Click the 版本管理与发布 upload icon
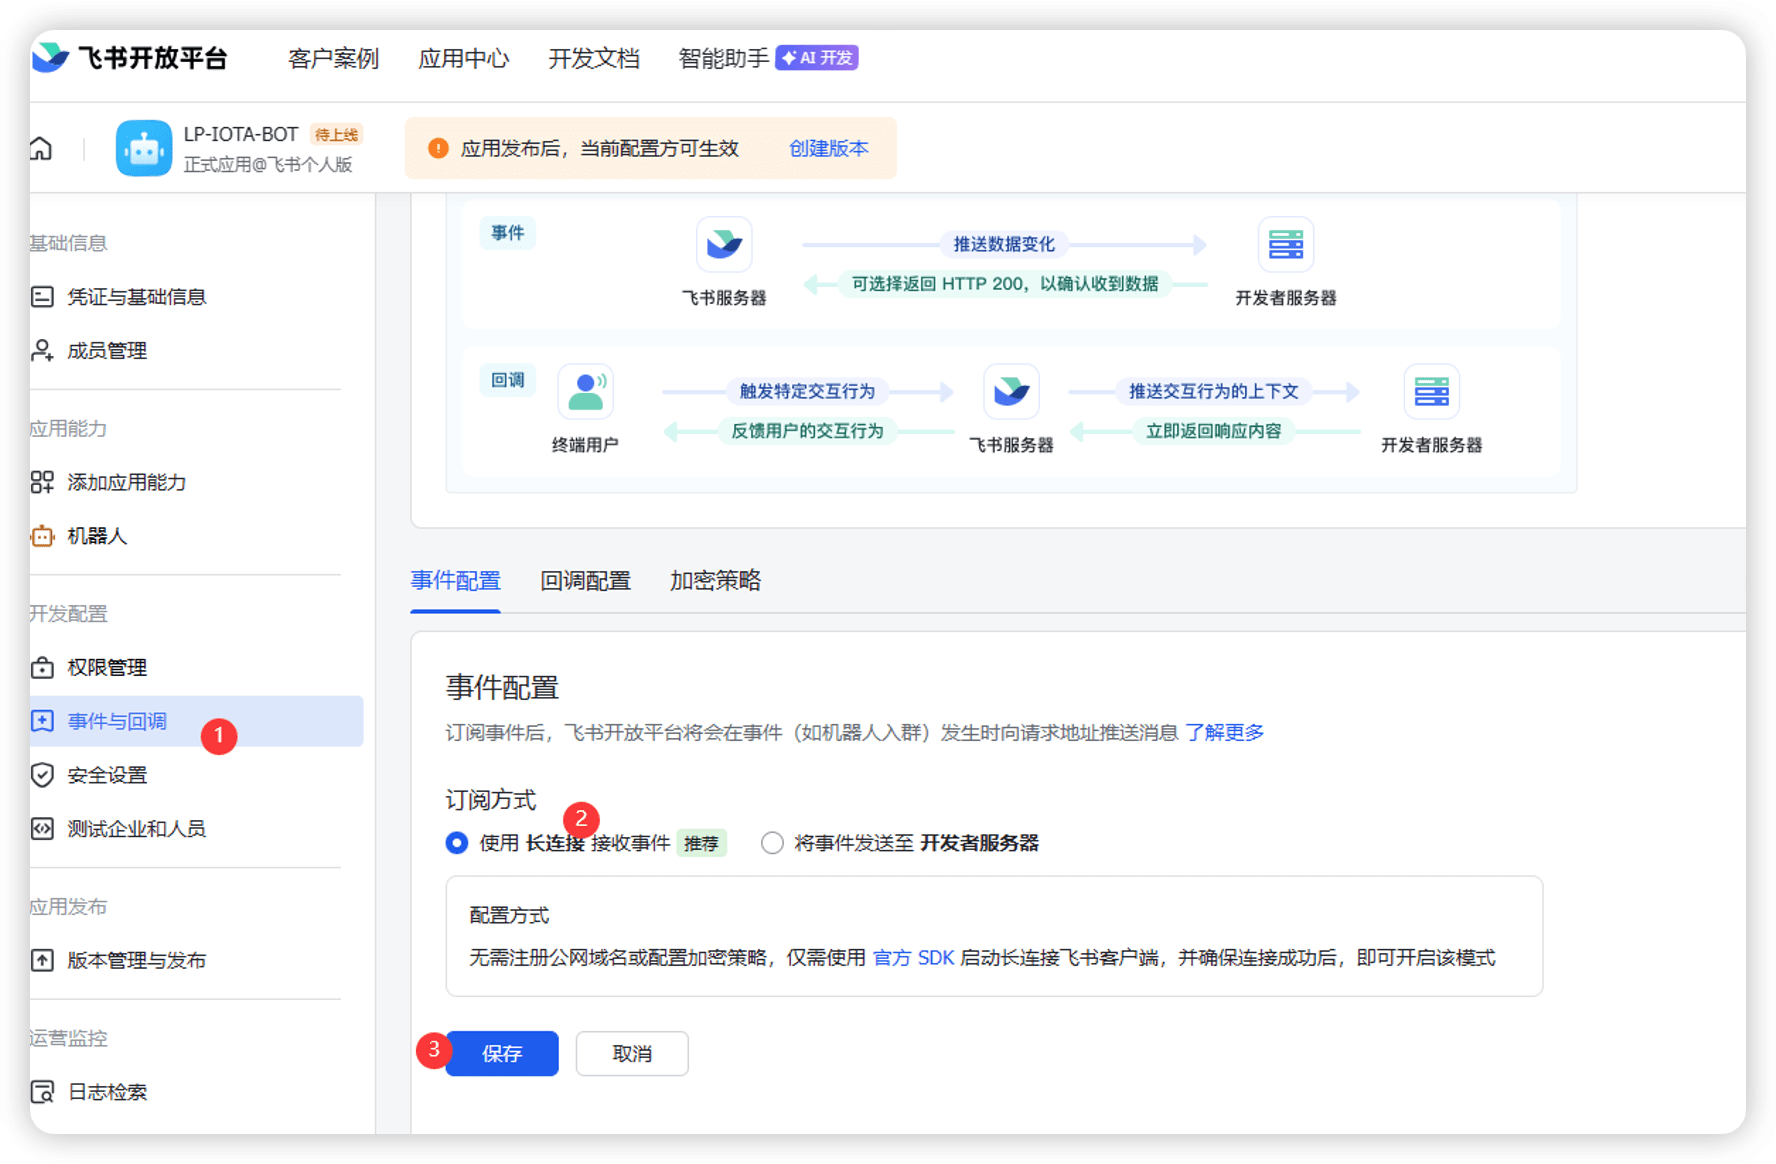Screen dimensions: 1776x1164 coord(42,960)
